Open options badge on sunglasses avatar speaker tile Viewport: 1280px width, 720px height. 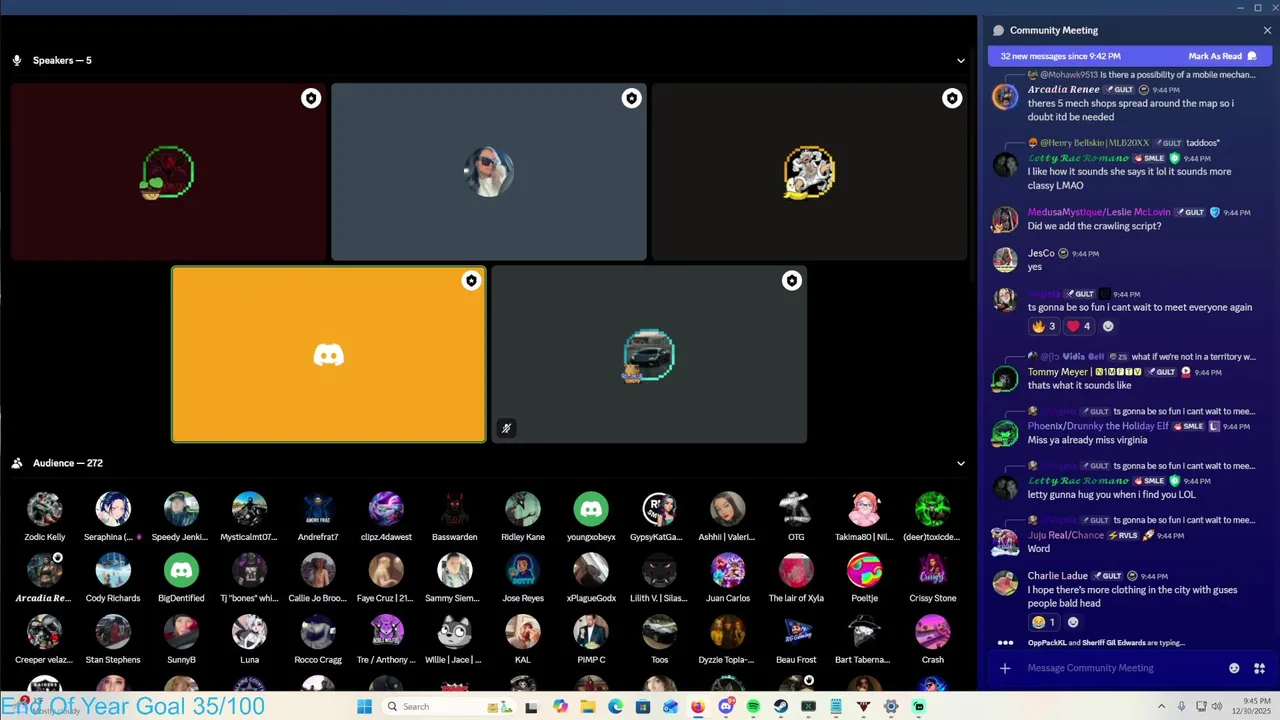631,98
